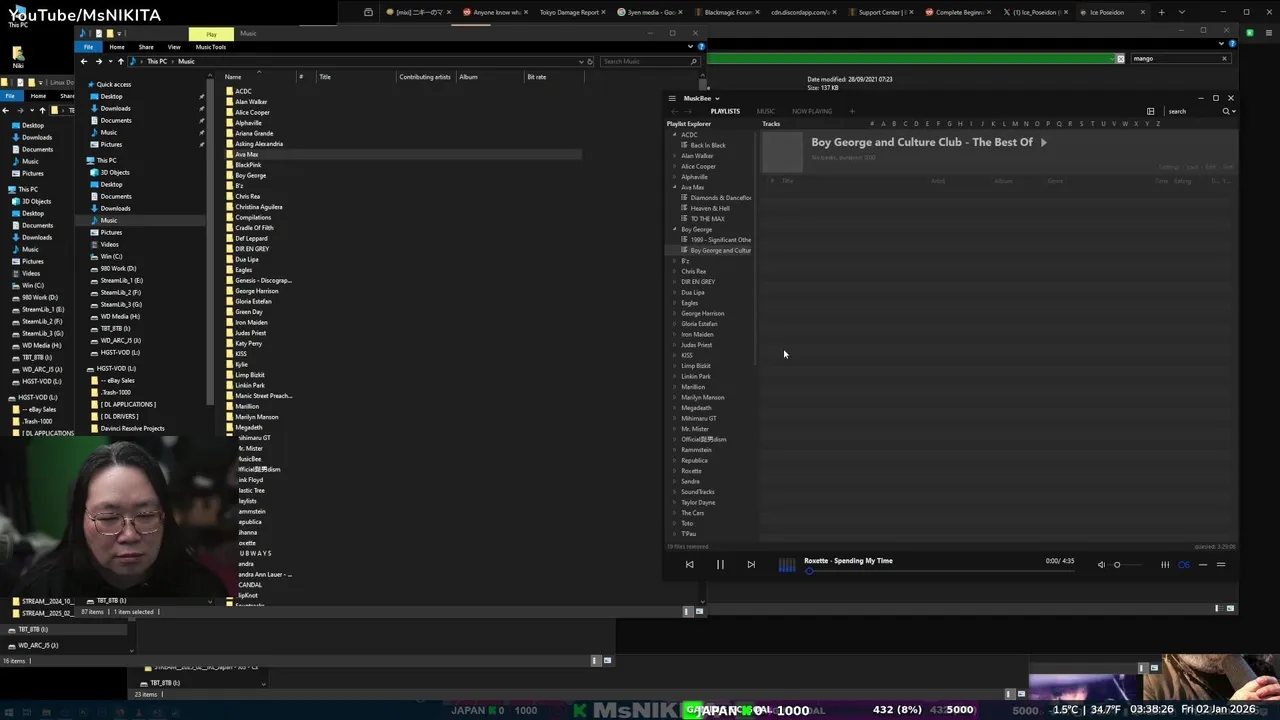
Task: Open the MusicBee equalizer icon
Action: coord(1165,564)
